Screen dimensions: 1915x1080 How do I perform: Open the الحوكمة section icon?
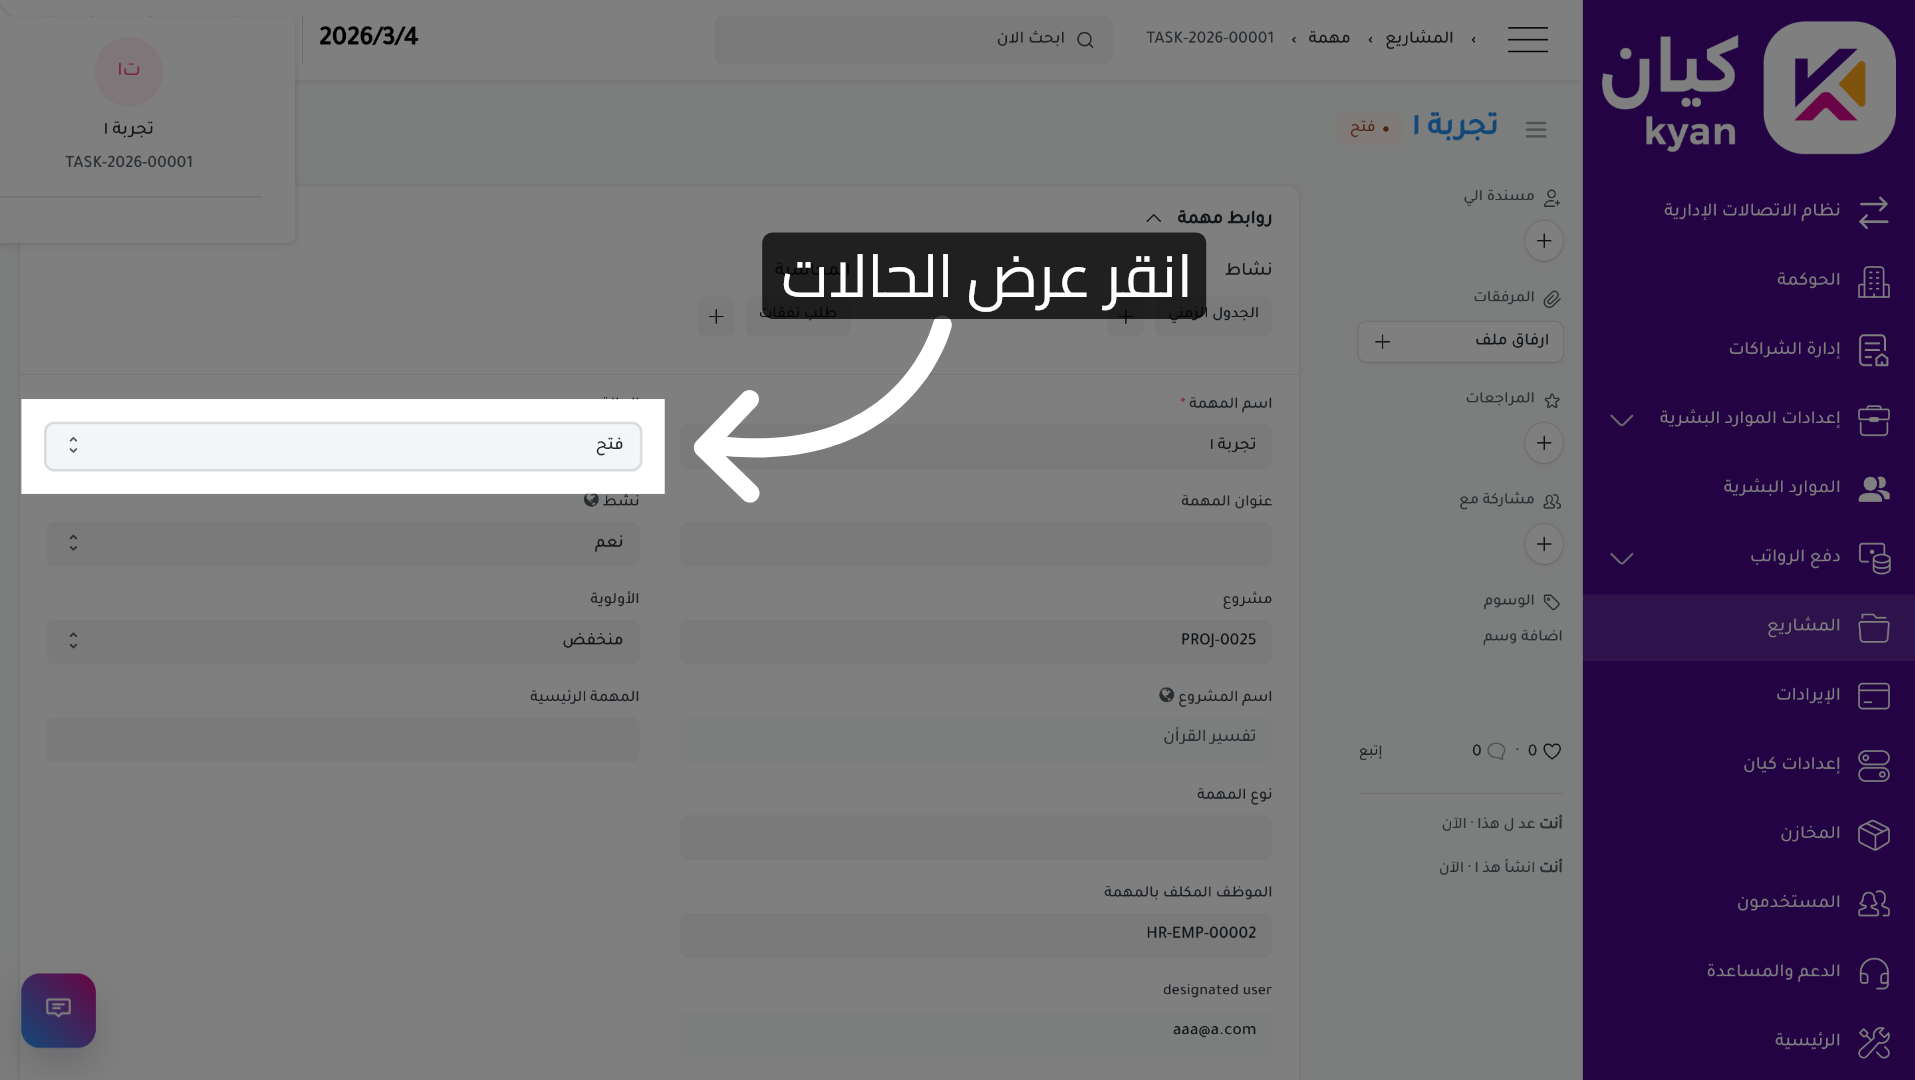point(1874,281)
